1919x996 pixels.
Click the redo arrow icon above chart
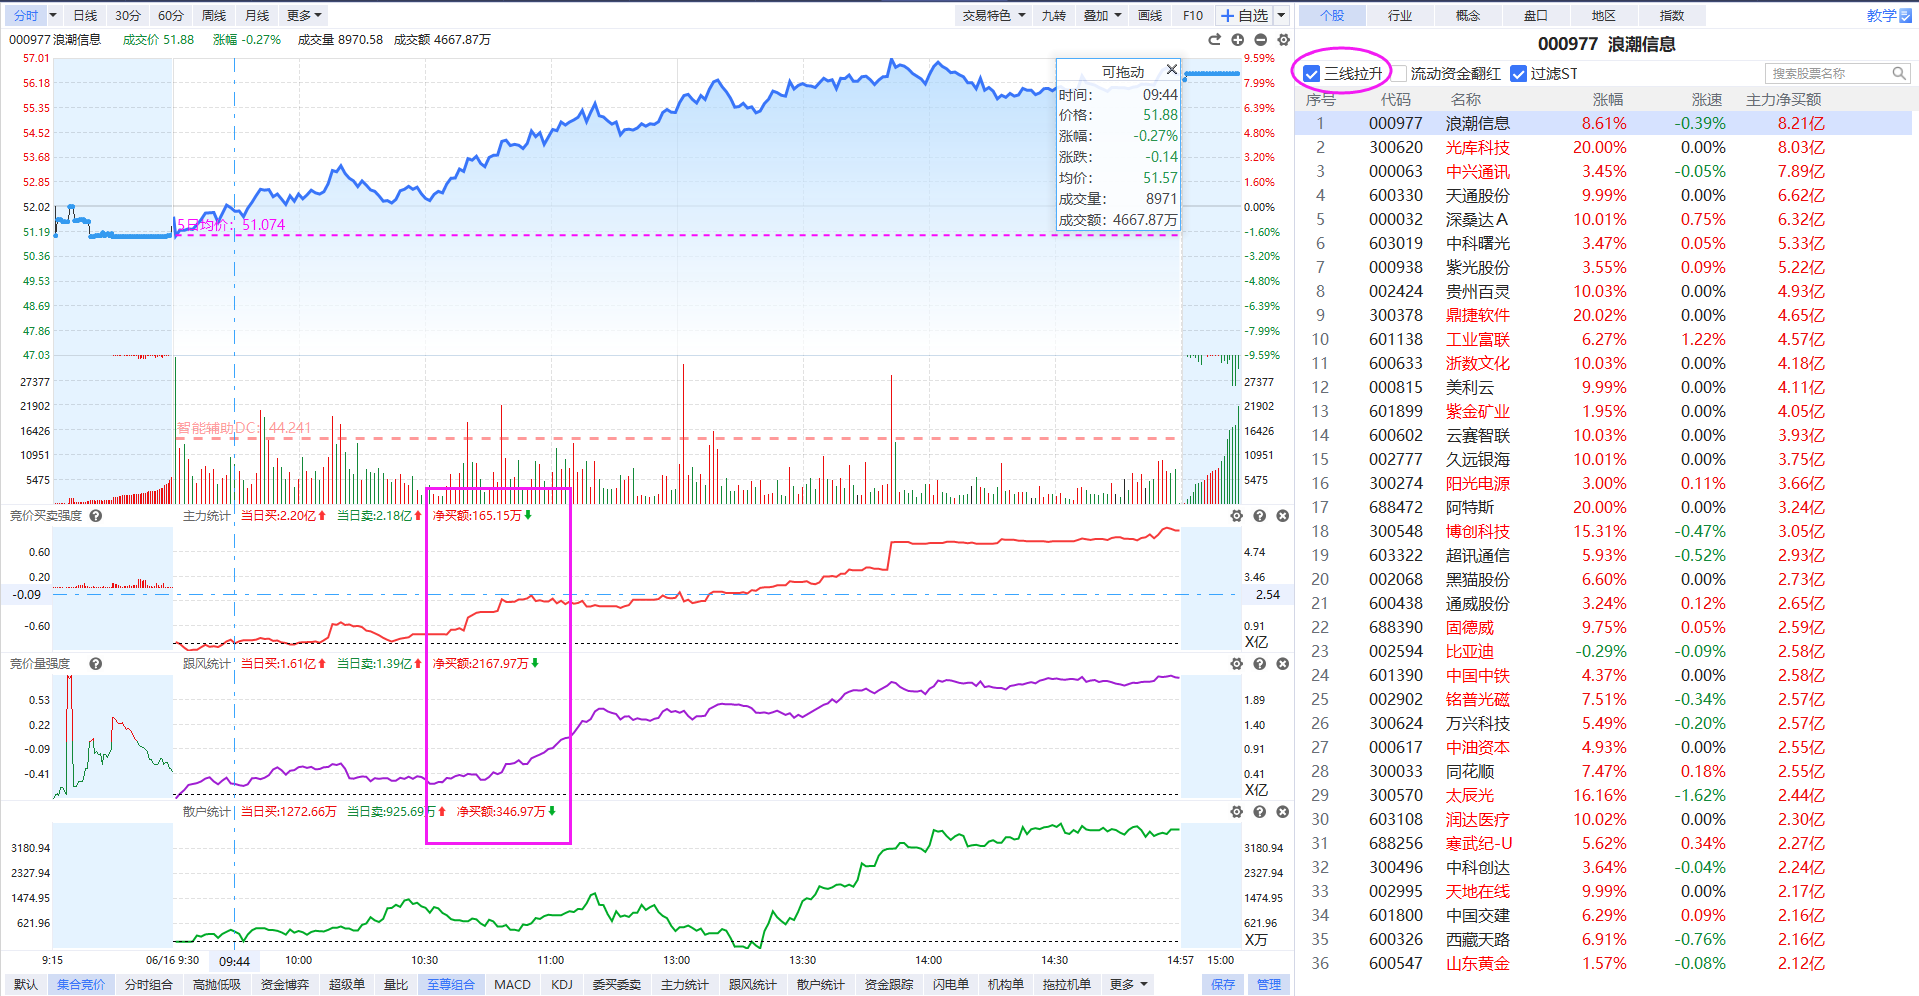[x=1215, y=40]
